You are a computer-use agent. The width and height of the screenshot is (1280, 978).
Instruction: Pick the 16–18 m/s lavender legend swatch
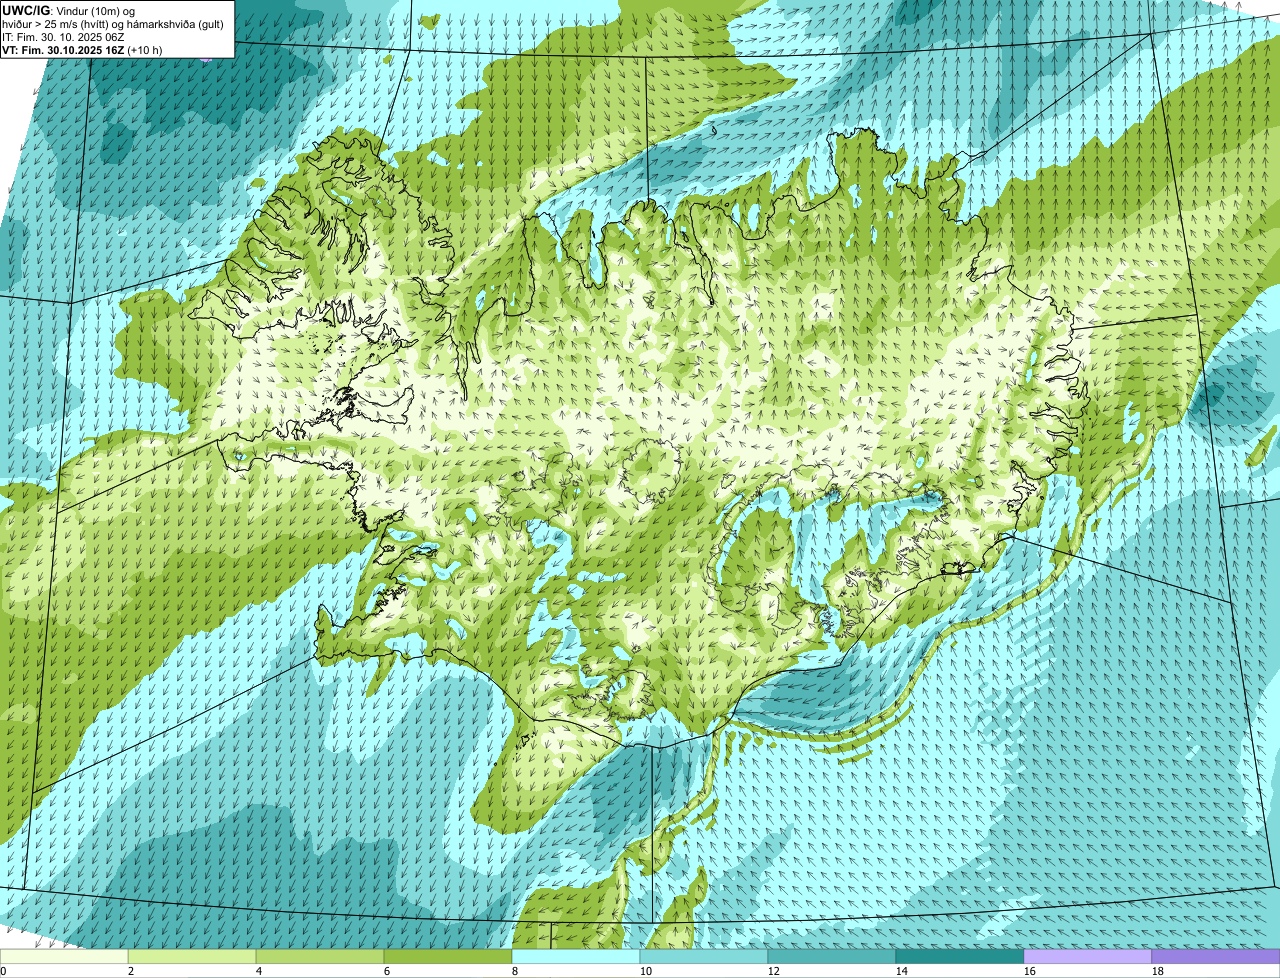tap(1088, 957)
